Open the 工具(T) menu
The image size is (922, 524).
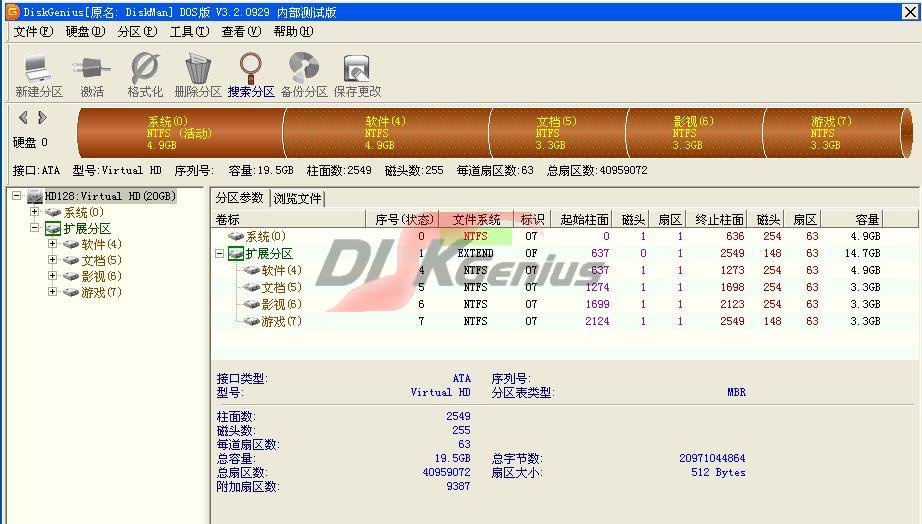[189, 31]
